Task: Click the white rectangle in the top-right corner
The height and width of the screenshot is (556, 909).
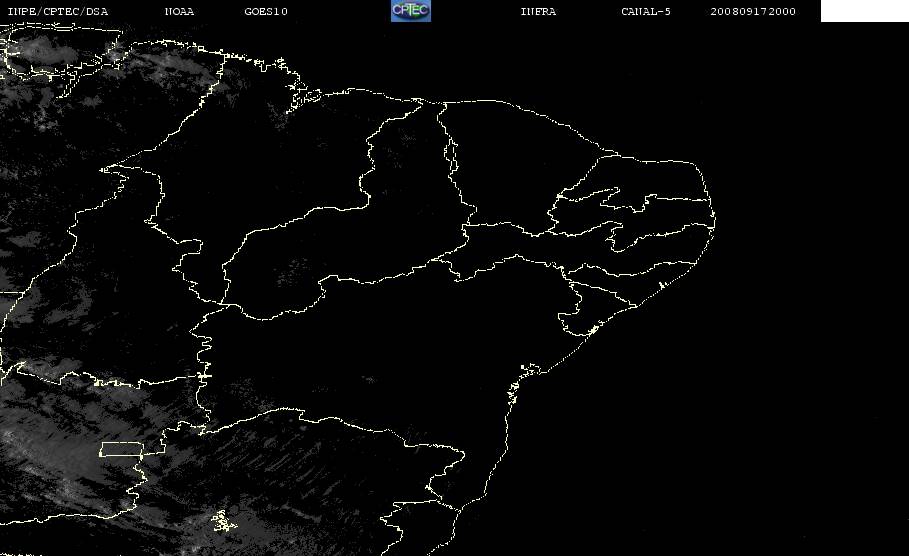Action: 864,11
